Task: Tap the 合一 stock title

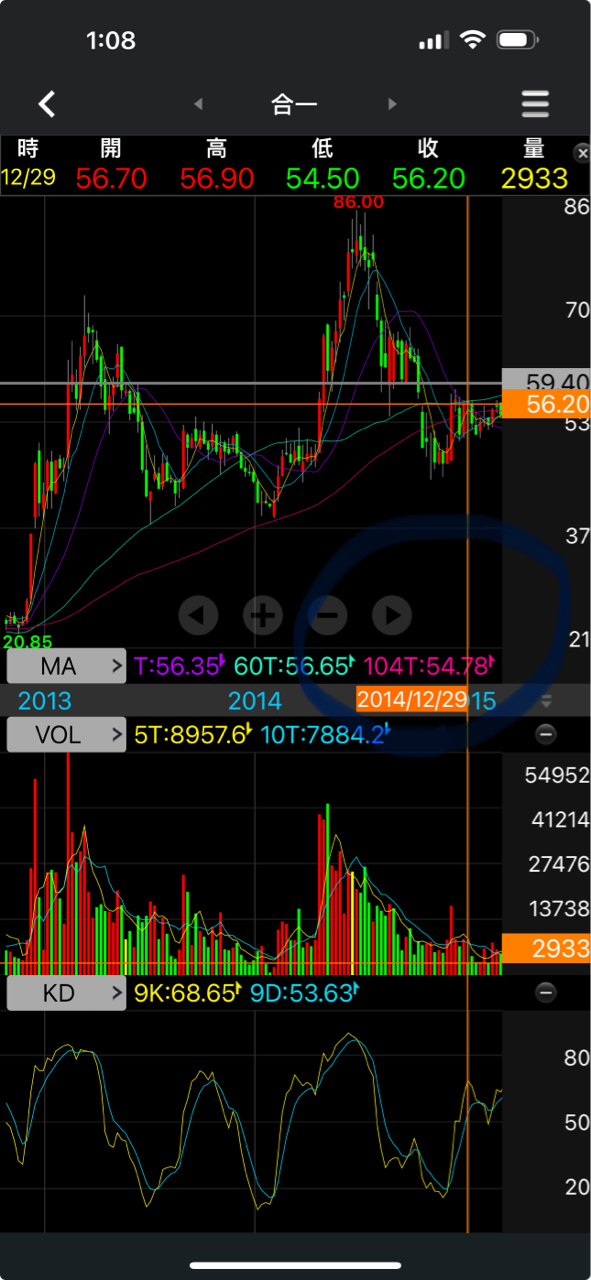Action: (294, 104)
